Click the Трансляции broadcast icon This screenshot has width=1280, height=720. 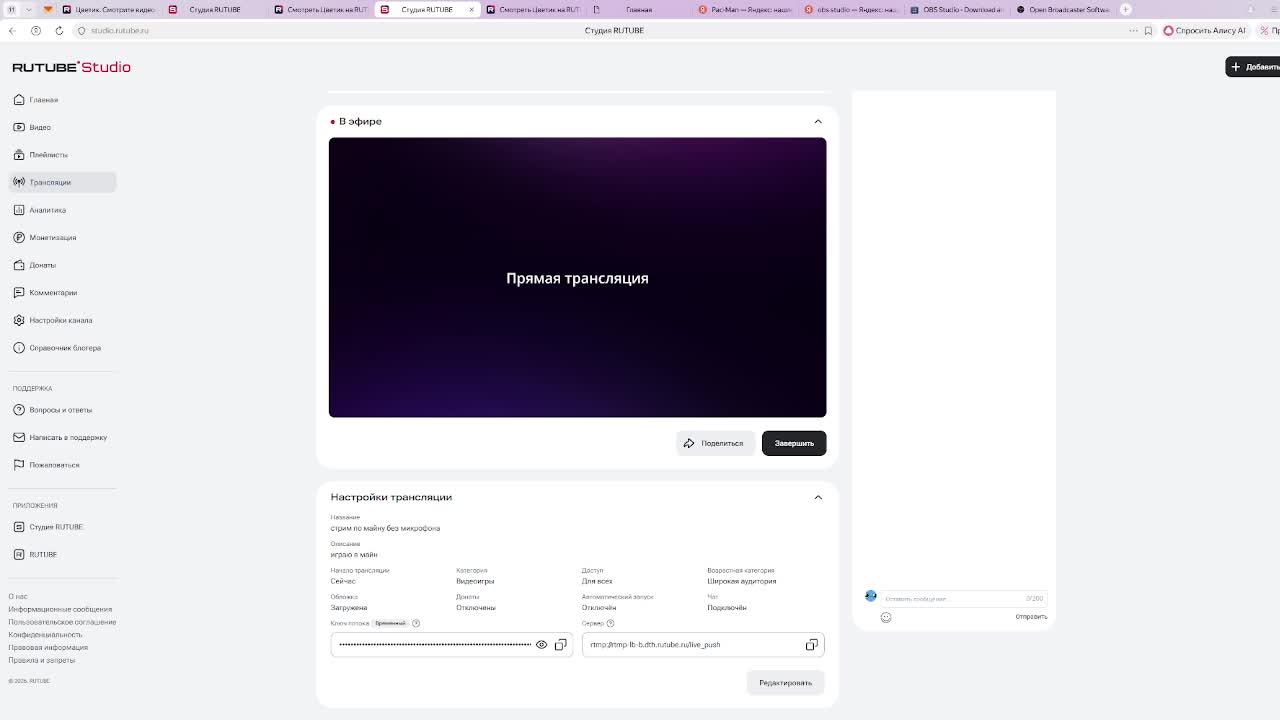[x=19, y=182]
